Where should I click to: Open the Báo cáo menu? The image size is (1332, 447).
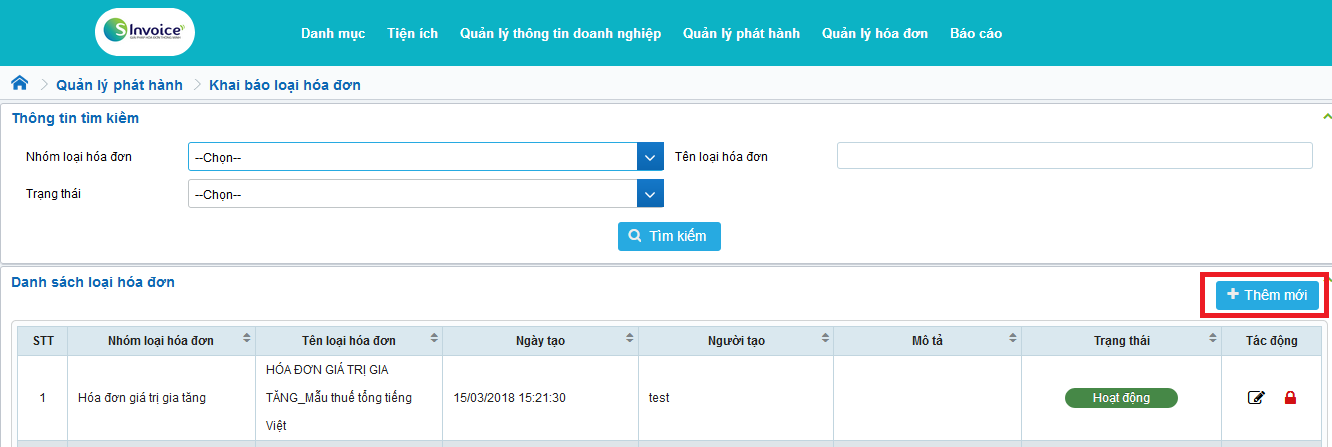[x=976, y=33]
